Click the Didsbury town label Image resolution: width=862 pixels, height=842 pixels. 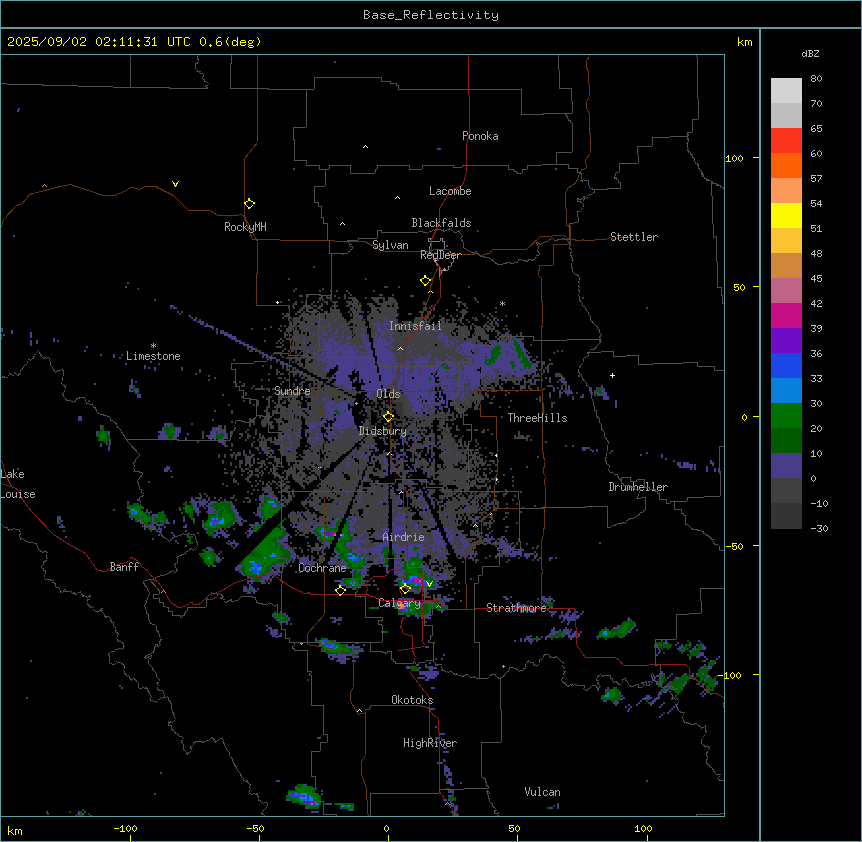point(382,431)
